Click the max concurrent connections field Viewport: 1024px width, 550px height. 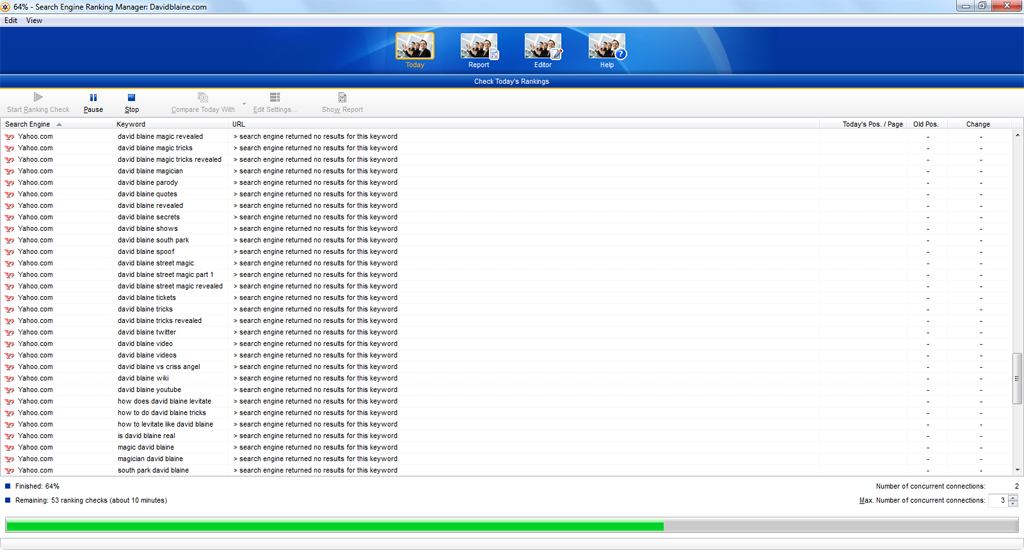pos(998,500)
